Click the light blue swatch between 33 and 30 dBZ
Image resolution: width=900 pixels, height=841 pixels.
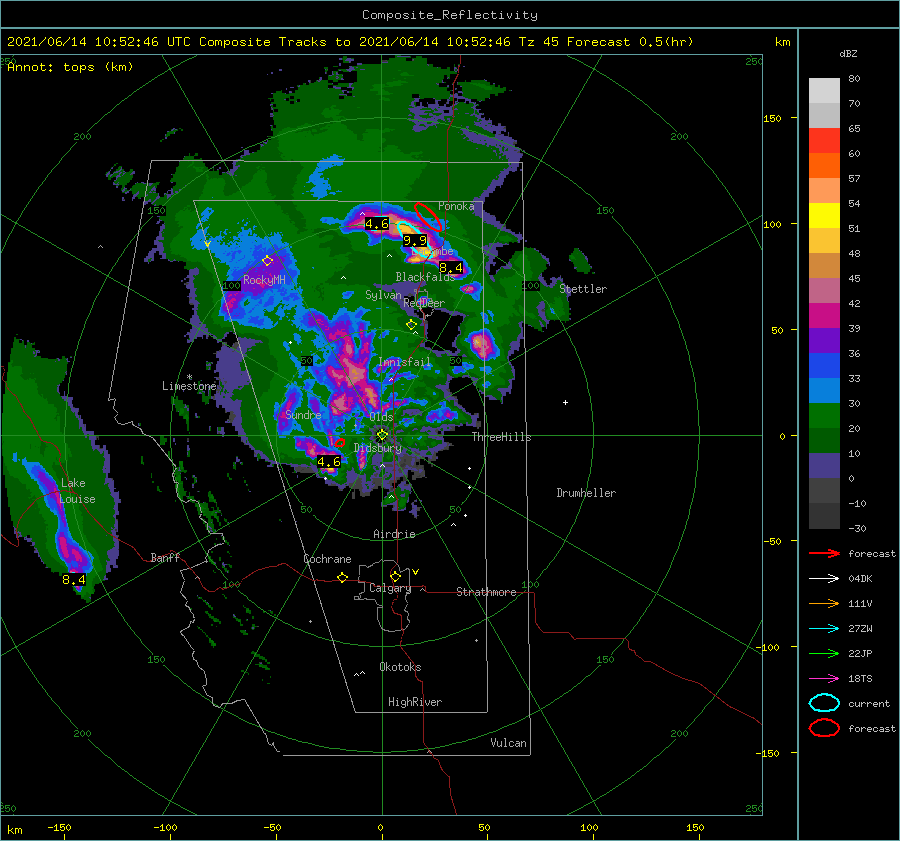coord(824,390)
